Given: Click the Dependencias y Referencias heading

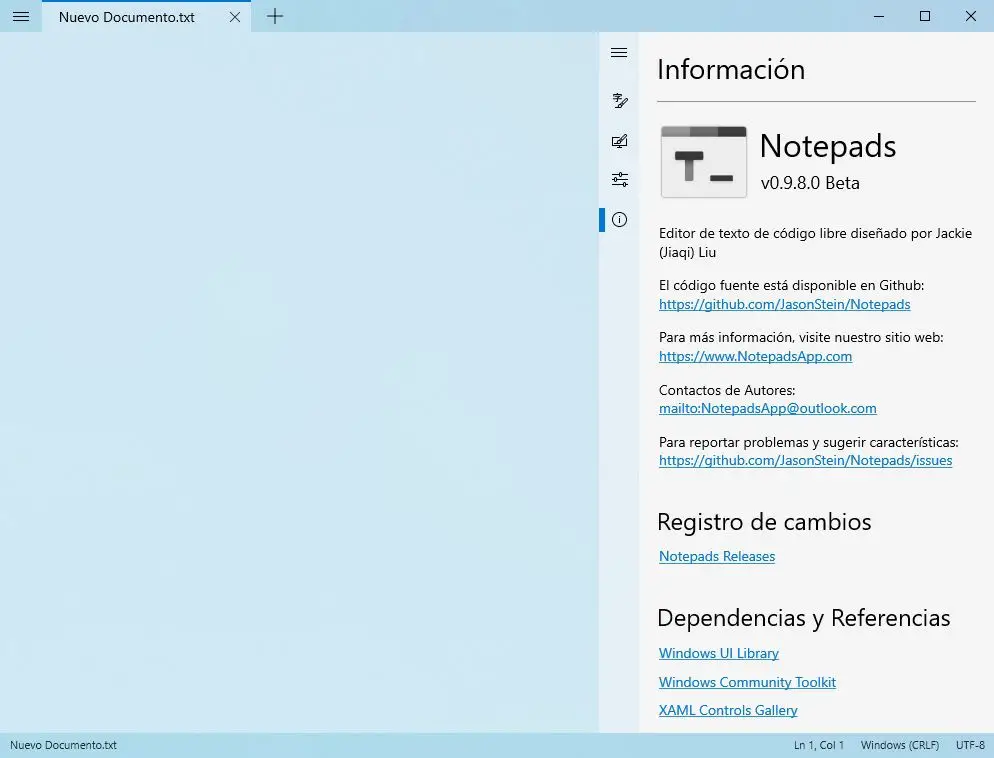Looking at the screenshot, I should [803, 618].
